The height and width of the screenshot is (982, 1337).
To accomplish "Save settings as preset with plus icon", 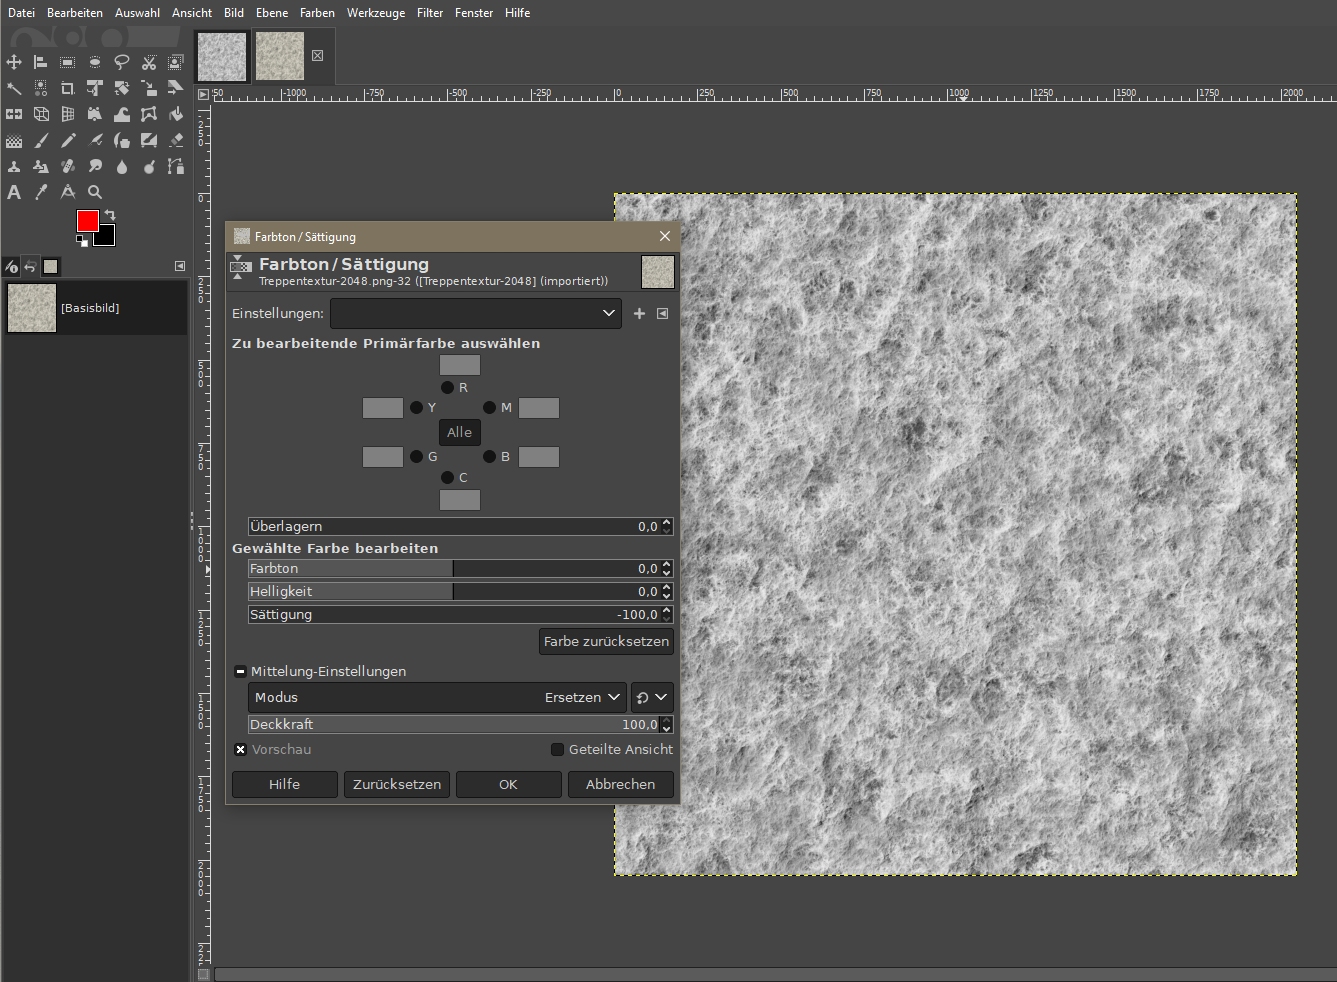I will click(x=639, y=313).
